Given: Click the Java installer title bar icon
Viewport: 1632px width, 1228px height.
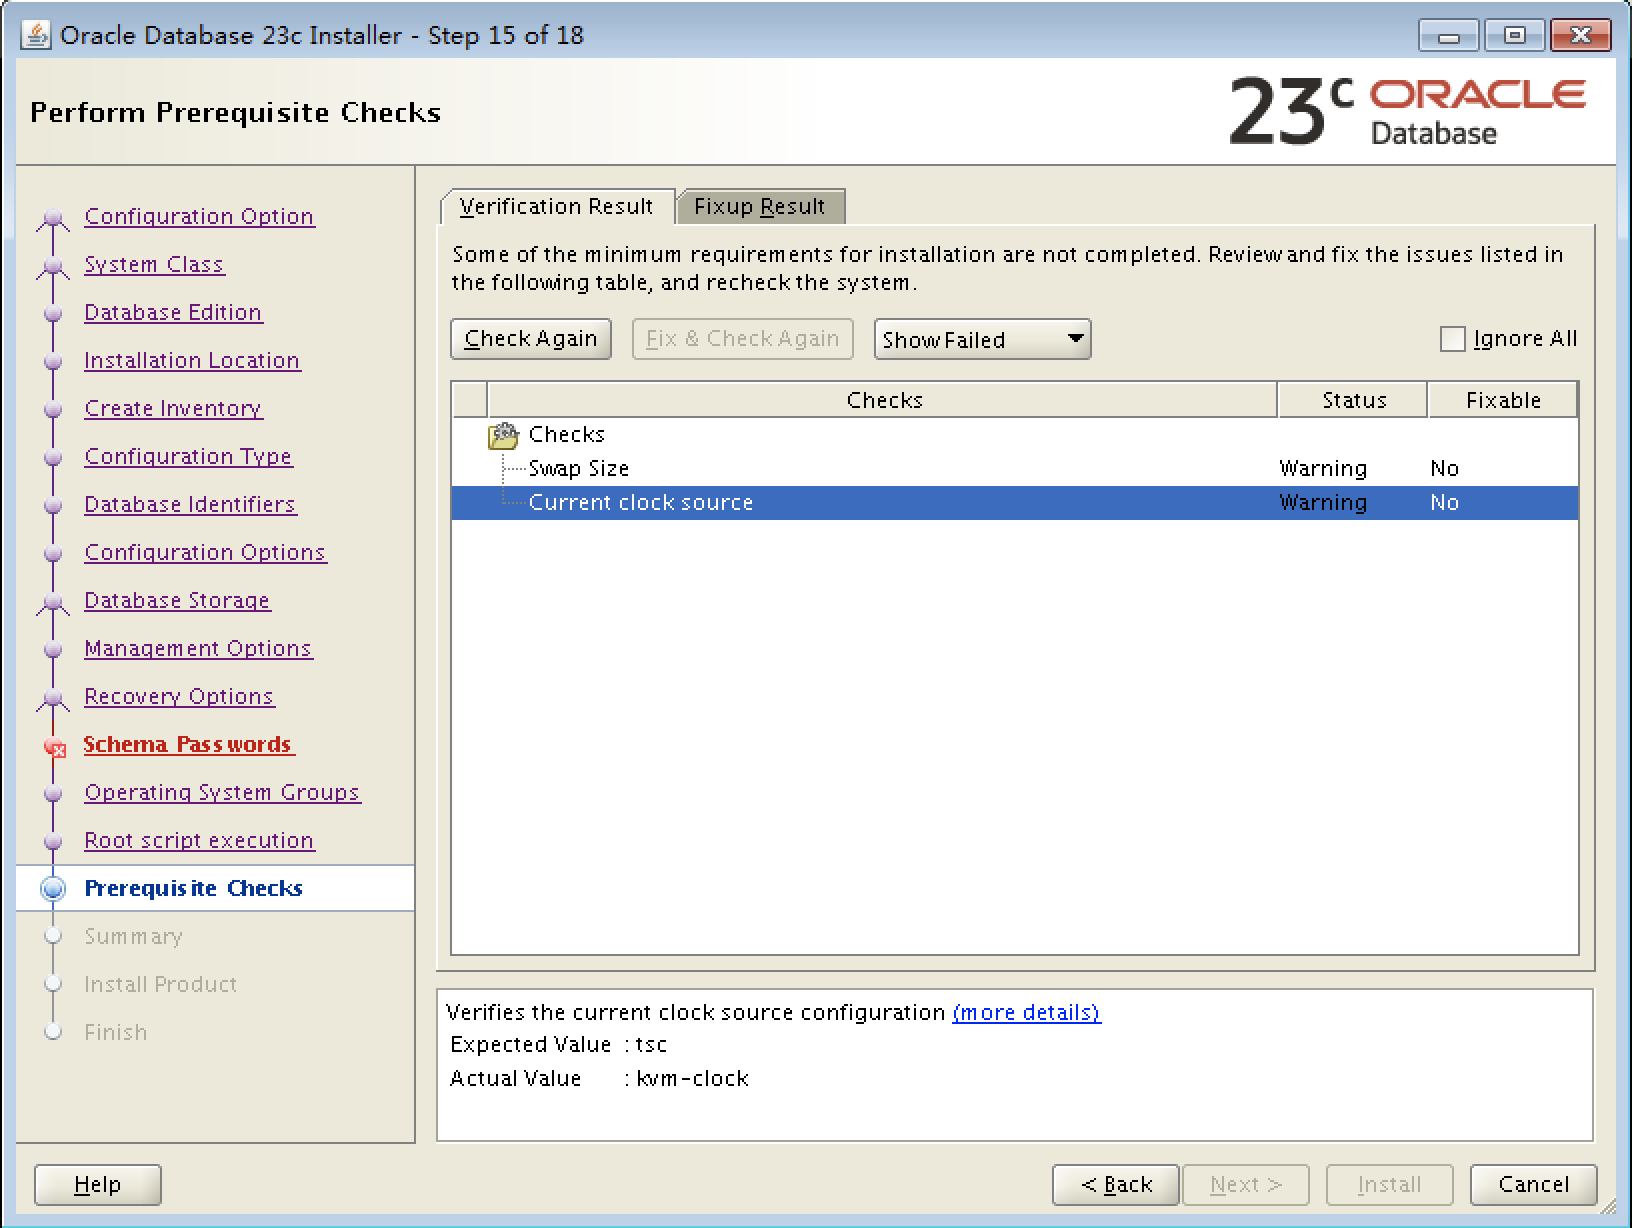Looking at the screenshot, I should (36, 35).
